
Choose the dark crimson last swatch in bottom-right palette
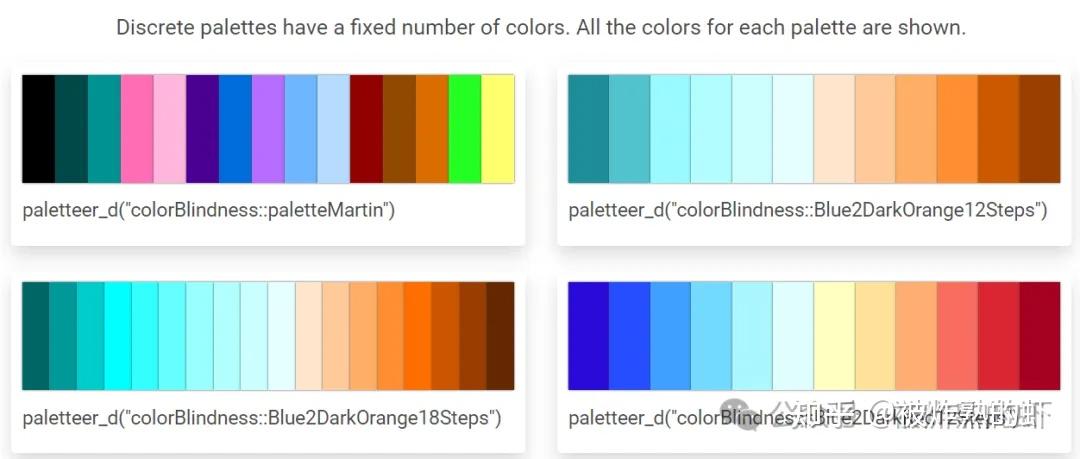click(1040, 336)
